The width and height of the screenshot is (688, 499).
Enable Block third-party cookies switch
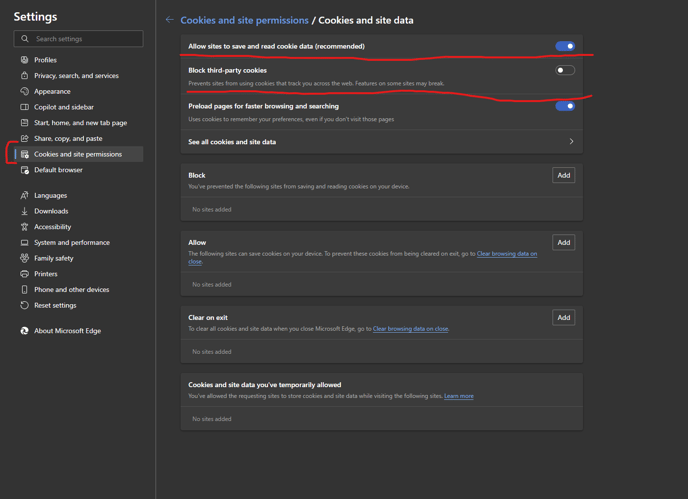coord(565,70)
